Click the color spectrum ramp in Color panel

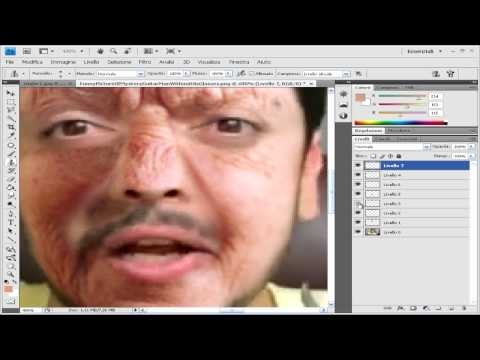(401, 123)
